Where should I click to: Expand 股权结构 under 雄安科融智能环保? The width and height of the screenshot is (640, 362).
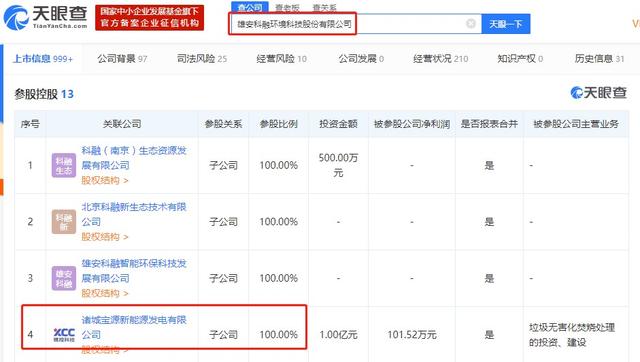coord(105,293)
